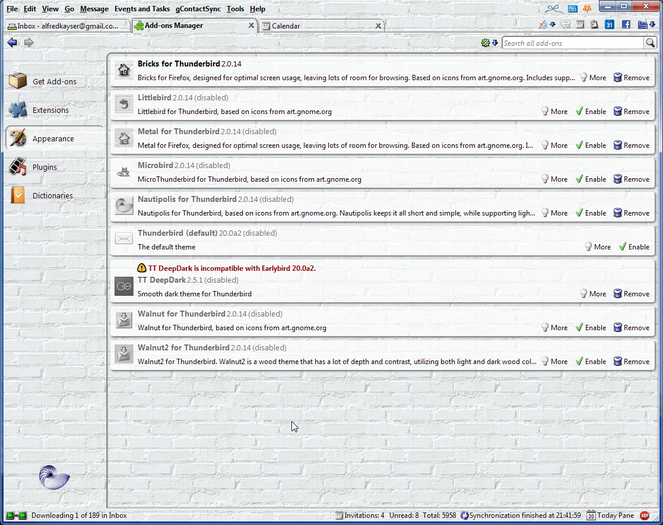The height and width of the screenshot is (525, 663).
Task: Open the Get Add-ons pane
Action: pos(53,81)
